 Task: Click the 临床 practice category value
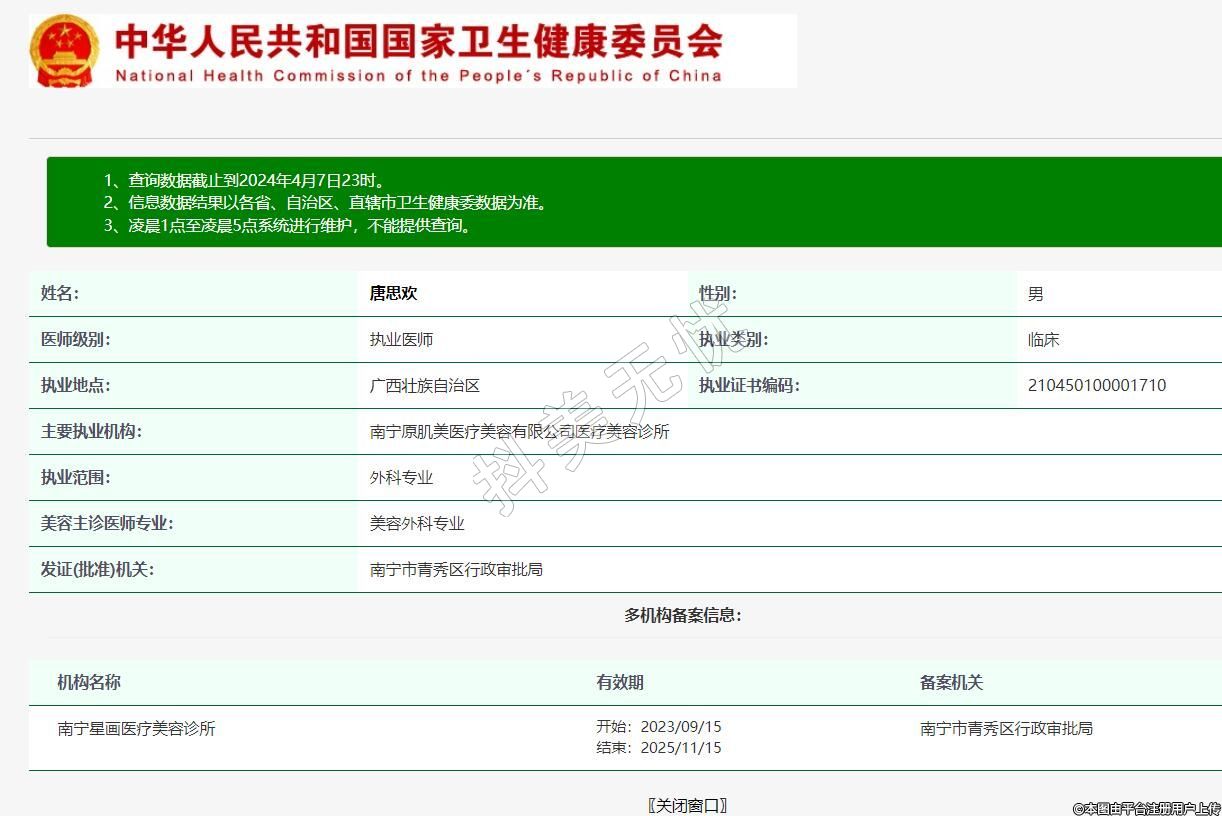pyautogui.click(x=1043, y=340)
